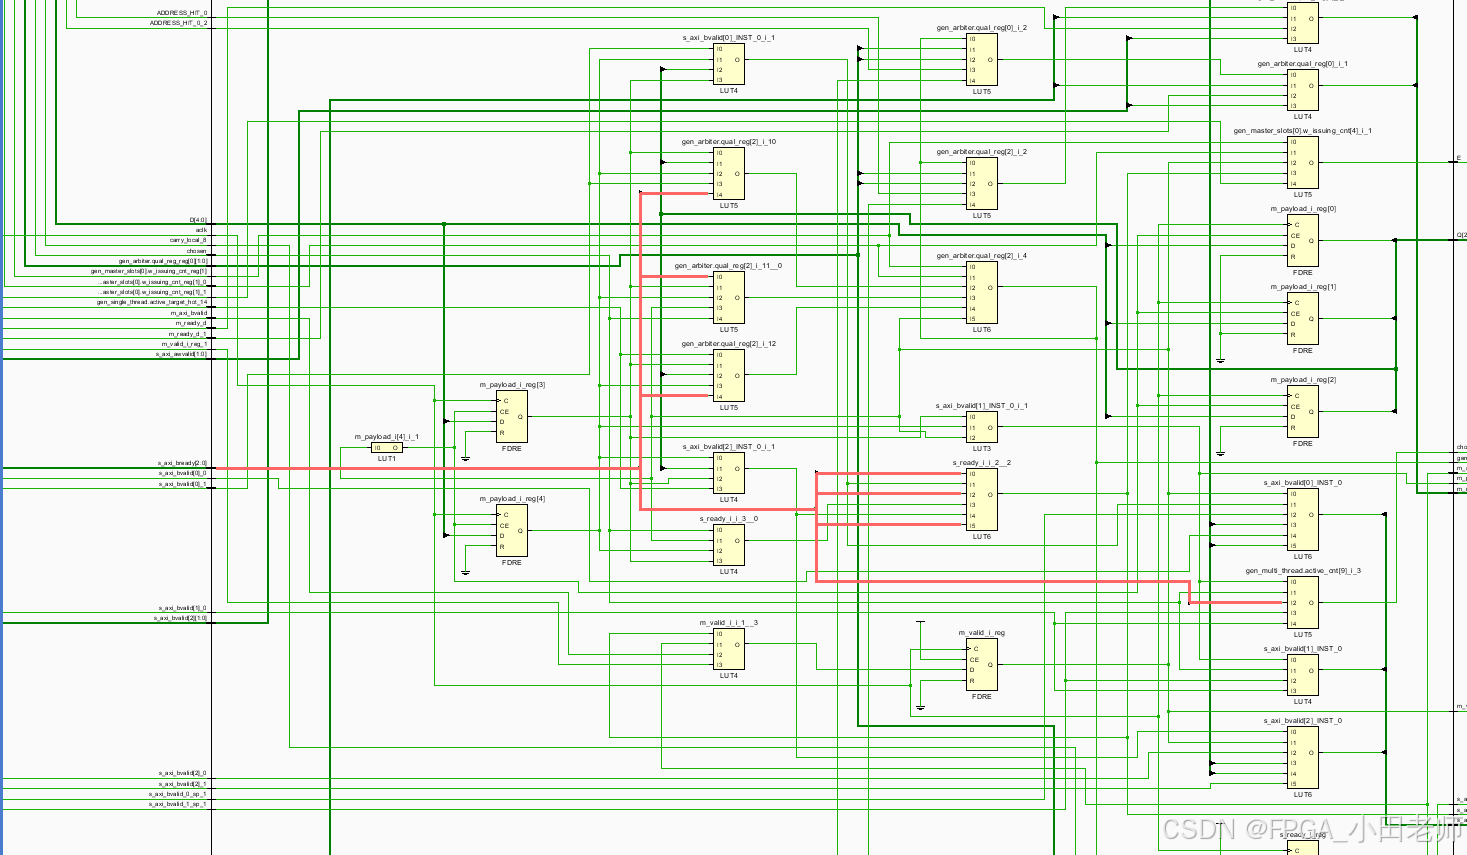This screenshot has height=855, width=1467.
Task: Click the Q pin of m_payload_i_reg[0] FDRE
Action: 1311,241
